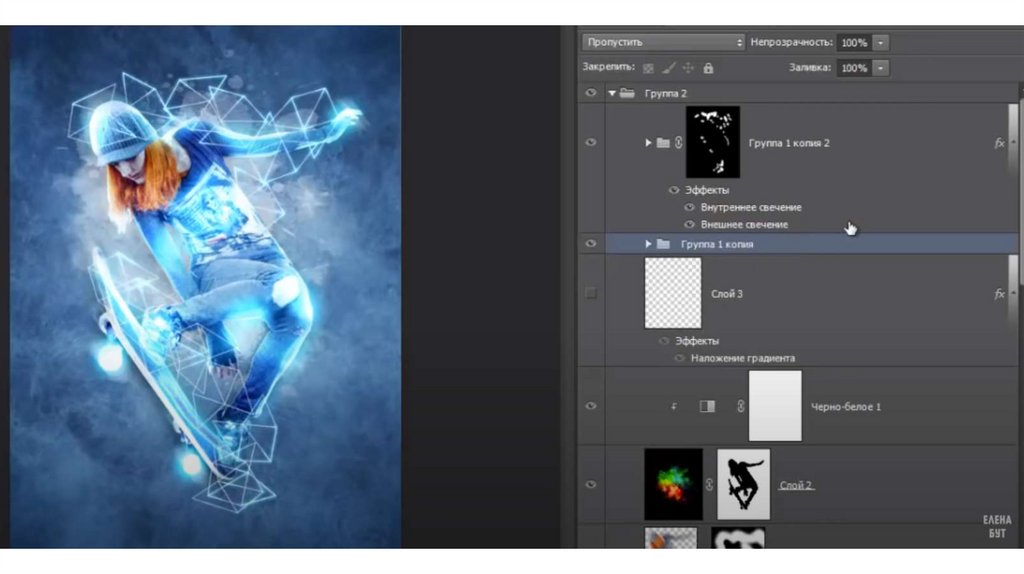This screenshot has height=574, width=1024.
Task: Select the Группа 2 layer name
Action: [x=665, y=93]
